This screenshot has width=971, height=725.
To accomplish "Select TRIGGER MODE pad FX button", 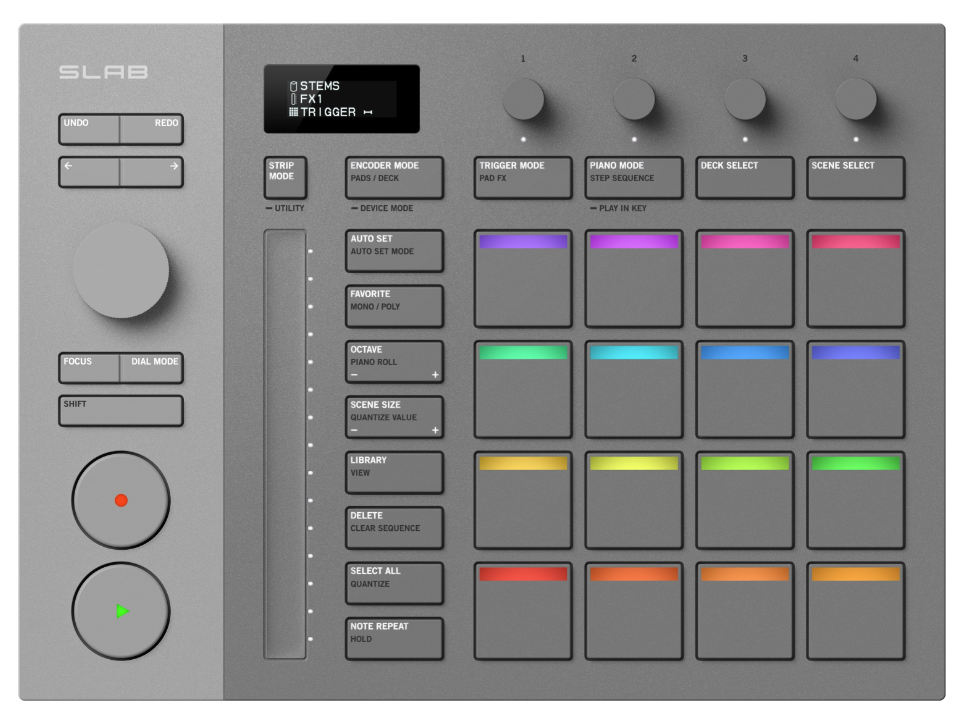I will click(x=523, y=177).
